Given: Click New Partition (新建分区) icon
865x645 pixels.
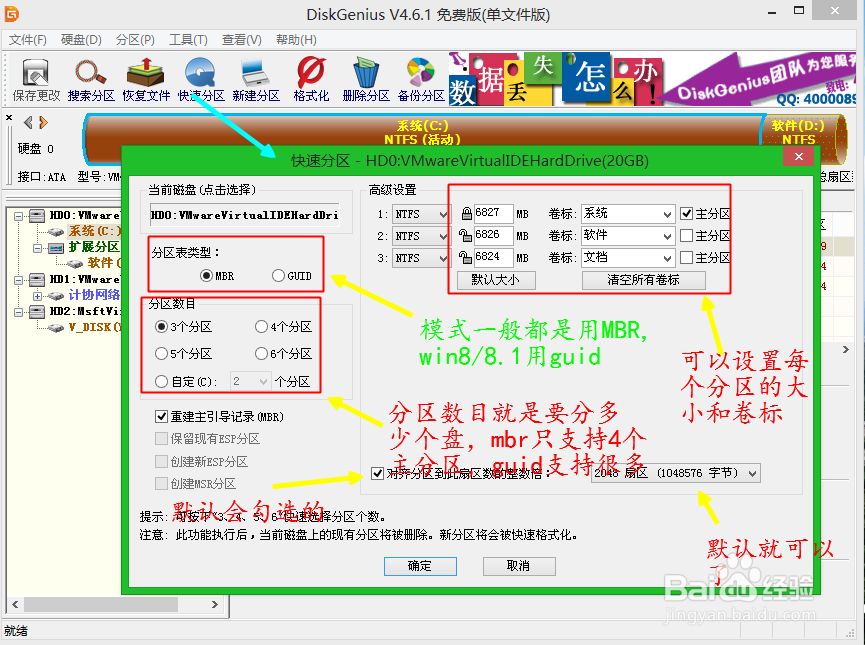Looking at the screenshot, I should [256, 80].
